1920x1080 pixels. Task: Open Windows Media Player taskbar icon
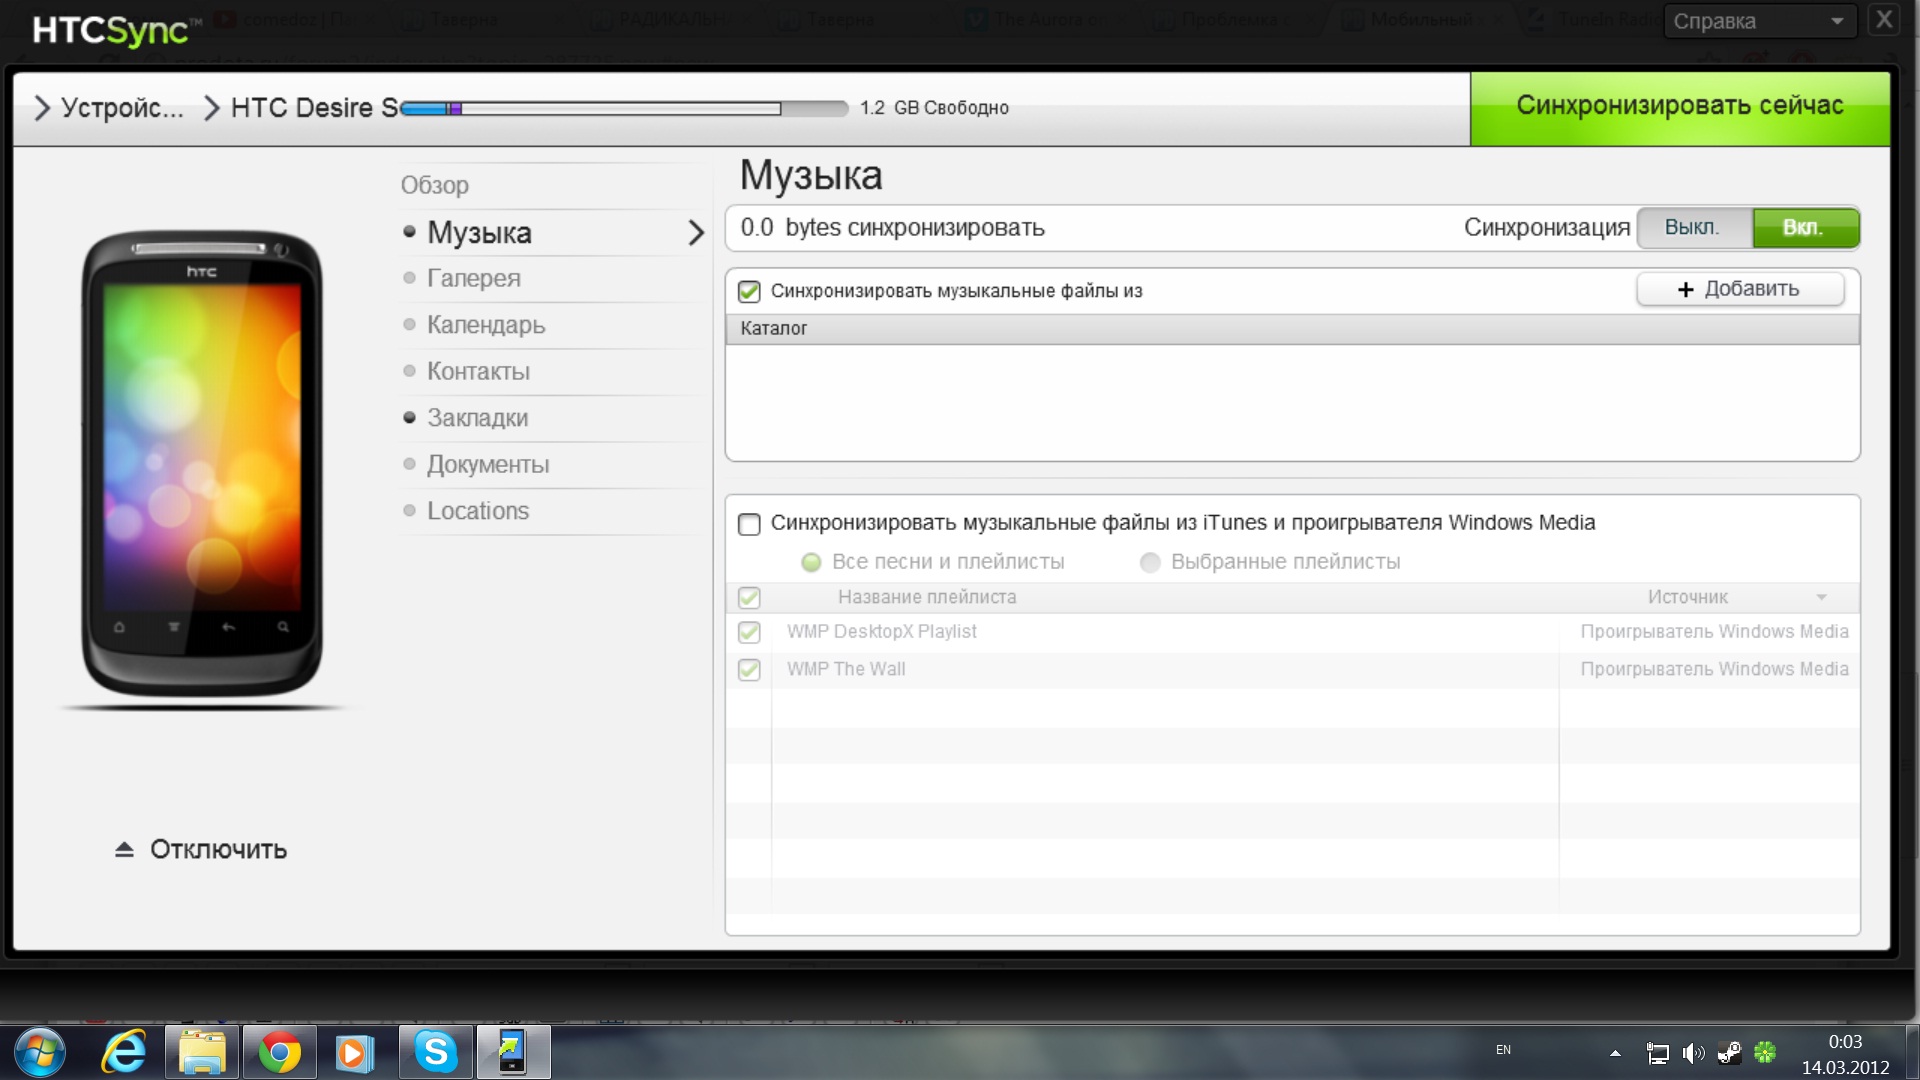[x=355, y=1052]
